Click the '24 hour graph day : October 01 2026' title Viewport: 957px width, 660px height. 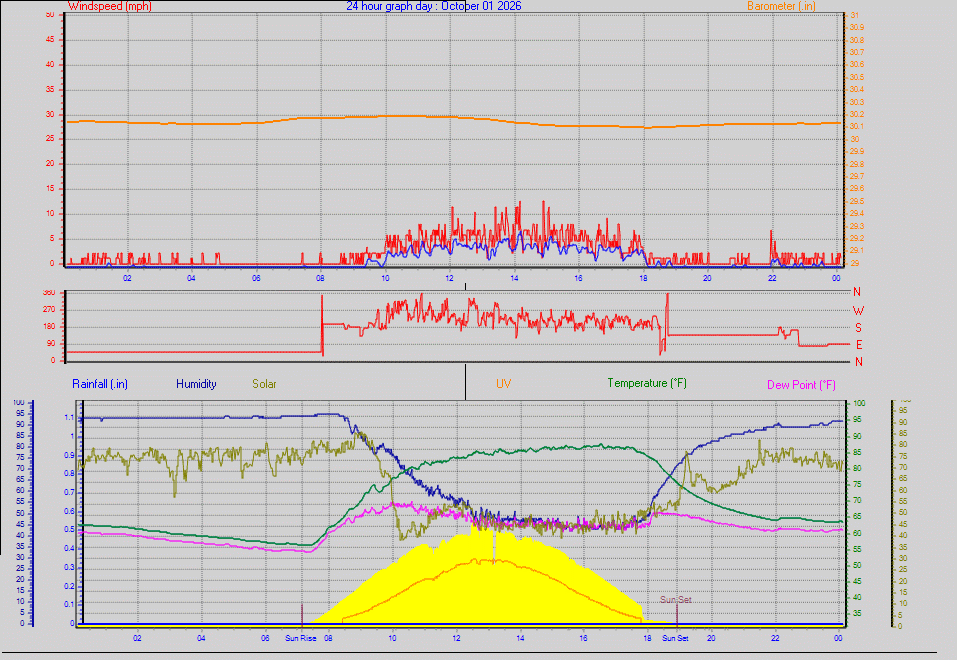[x=434, y=6]
